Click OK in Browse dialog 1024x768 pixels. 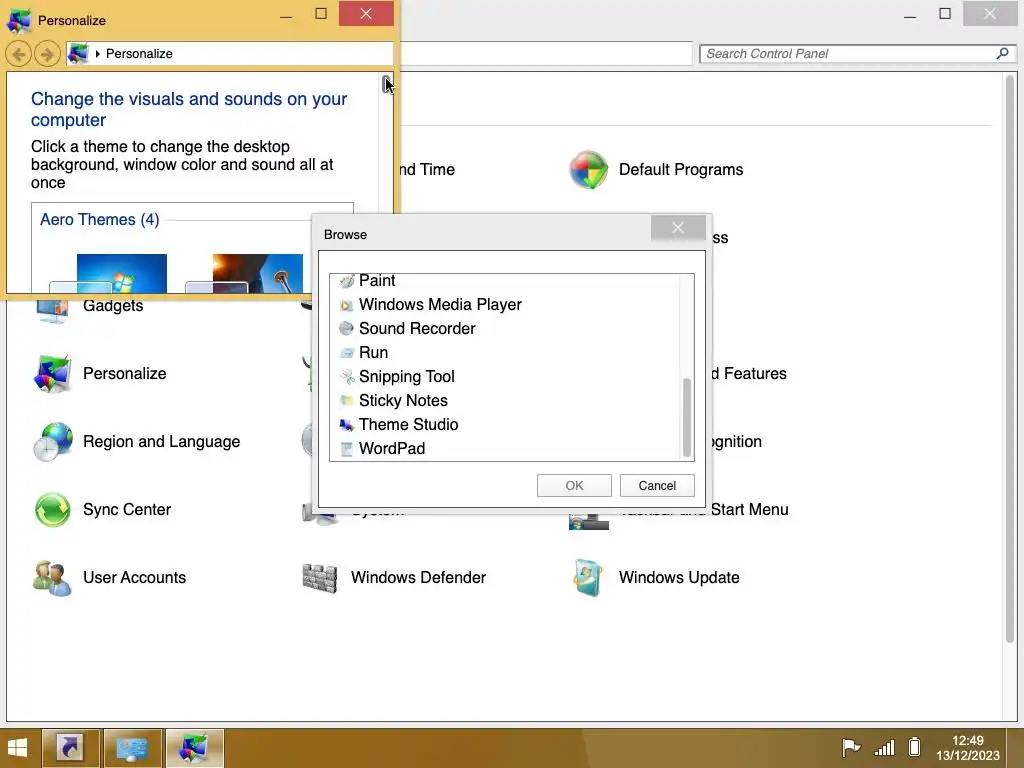[574, 485]
